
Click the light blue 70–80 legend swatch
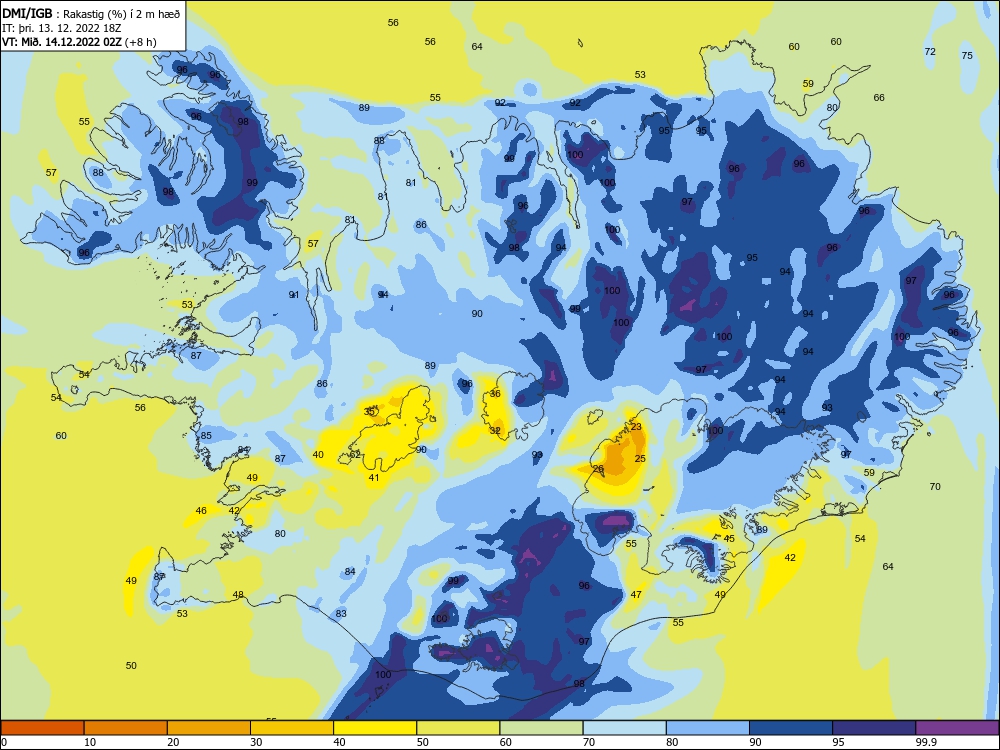(x=624, y=728)
